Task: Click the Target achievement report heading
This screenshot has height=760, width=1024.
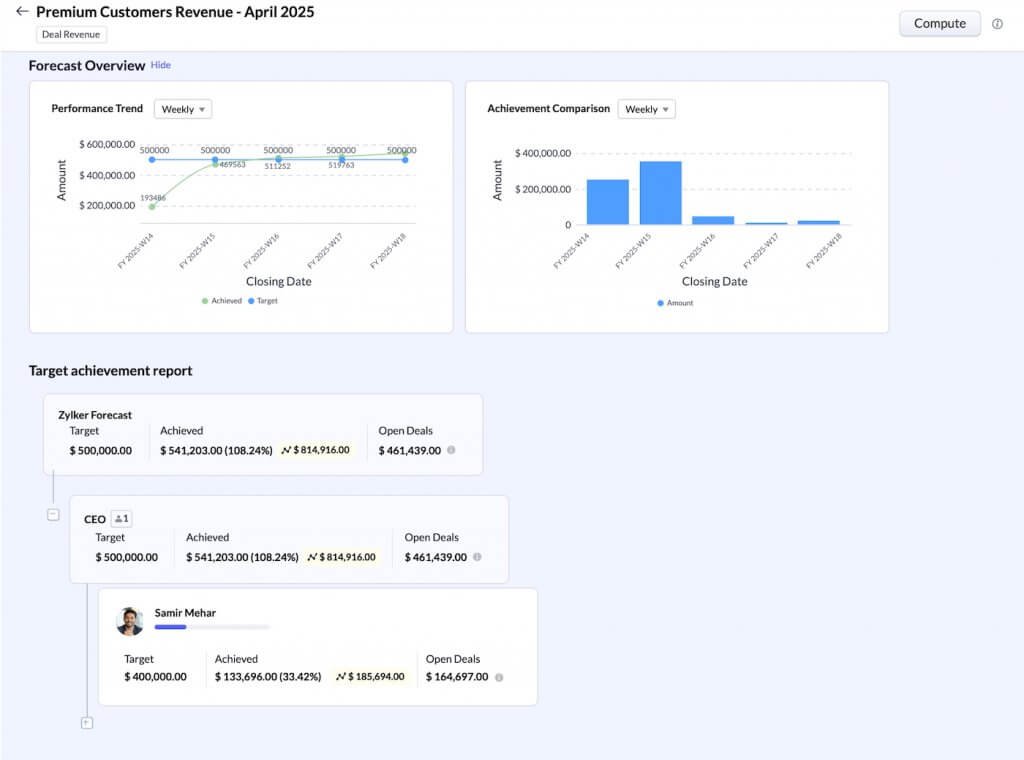Action: tap(110, 370)
